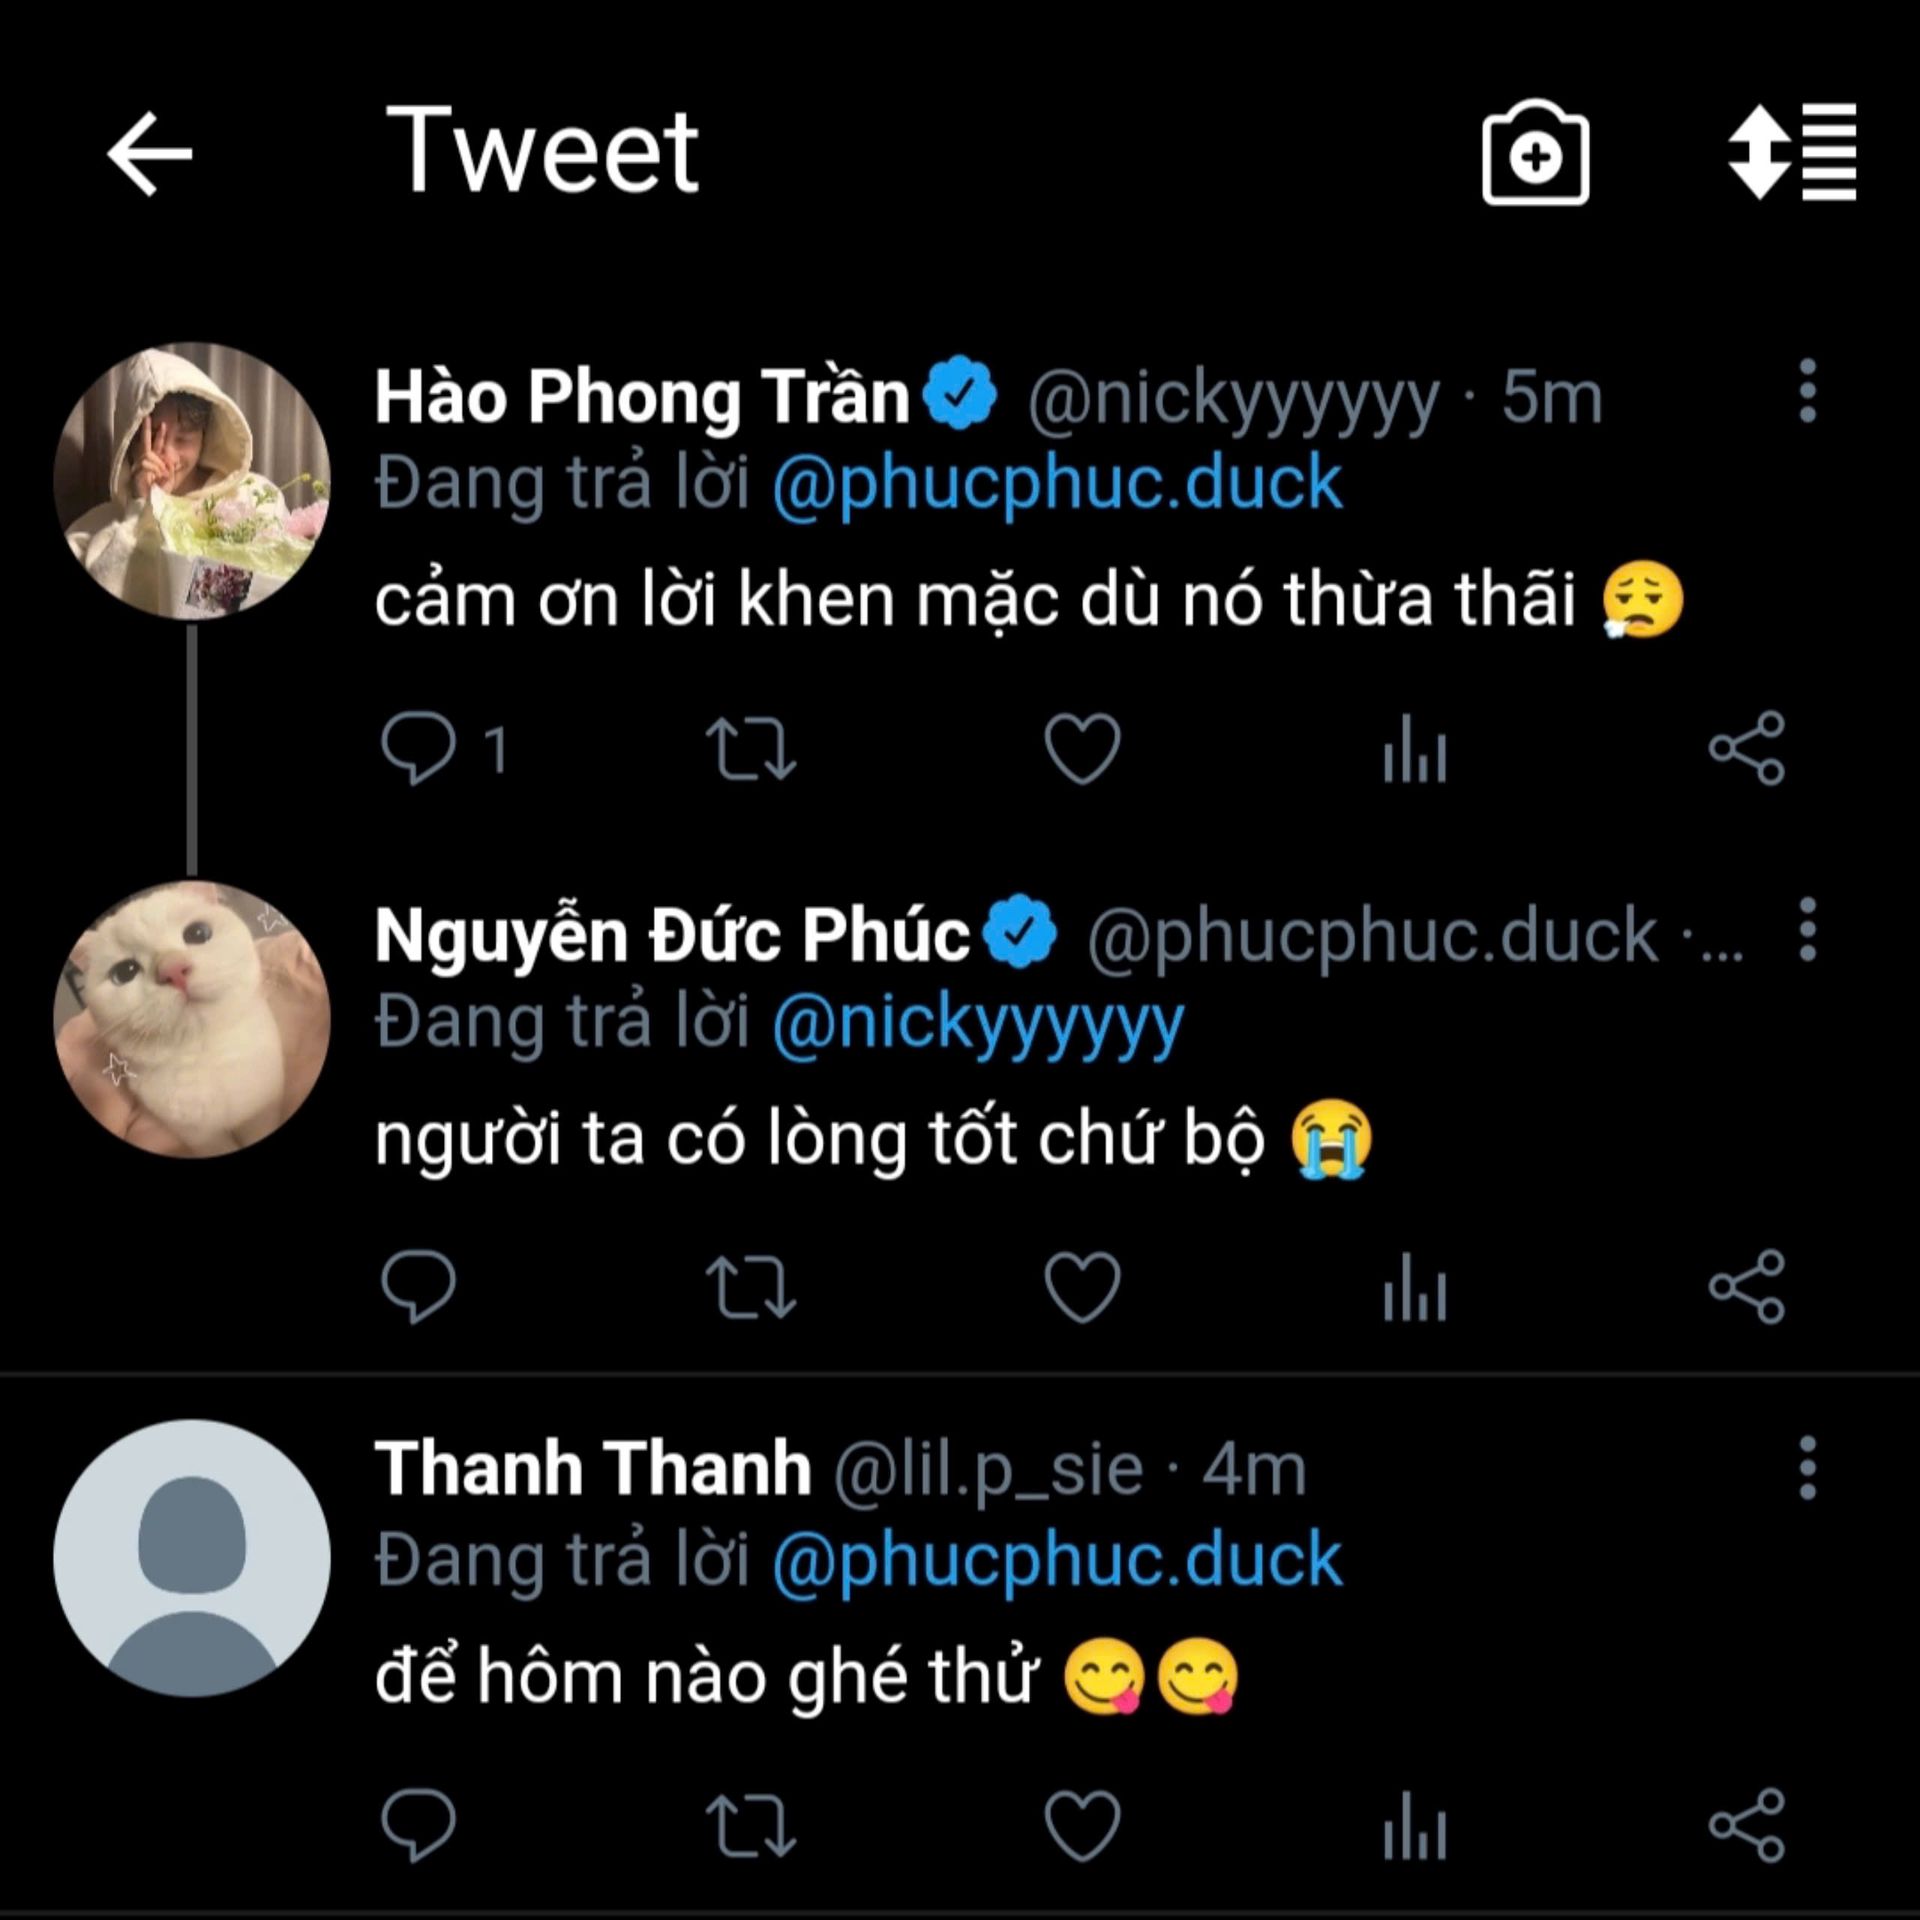Go back using the arrow icon
Image resolution: width=1920 pixels, height=1920 pixels.
click(150, 153)
